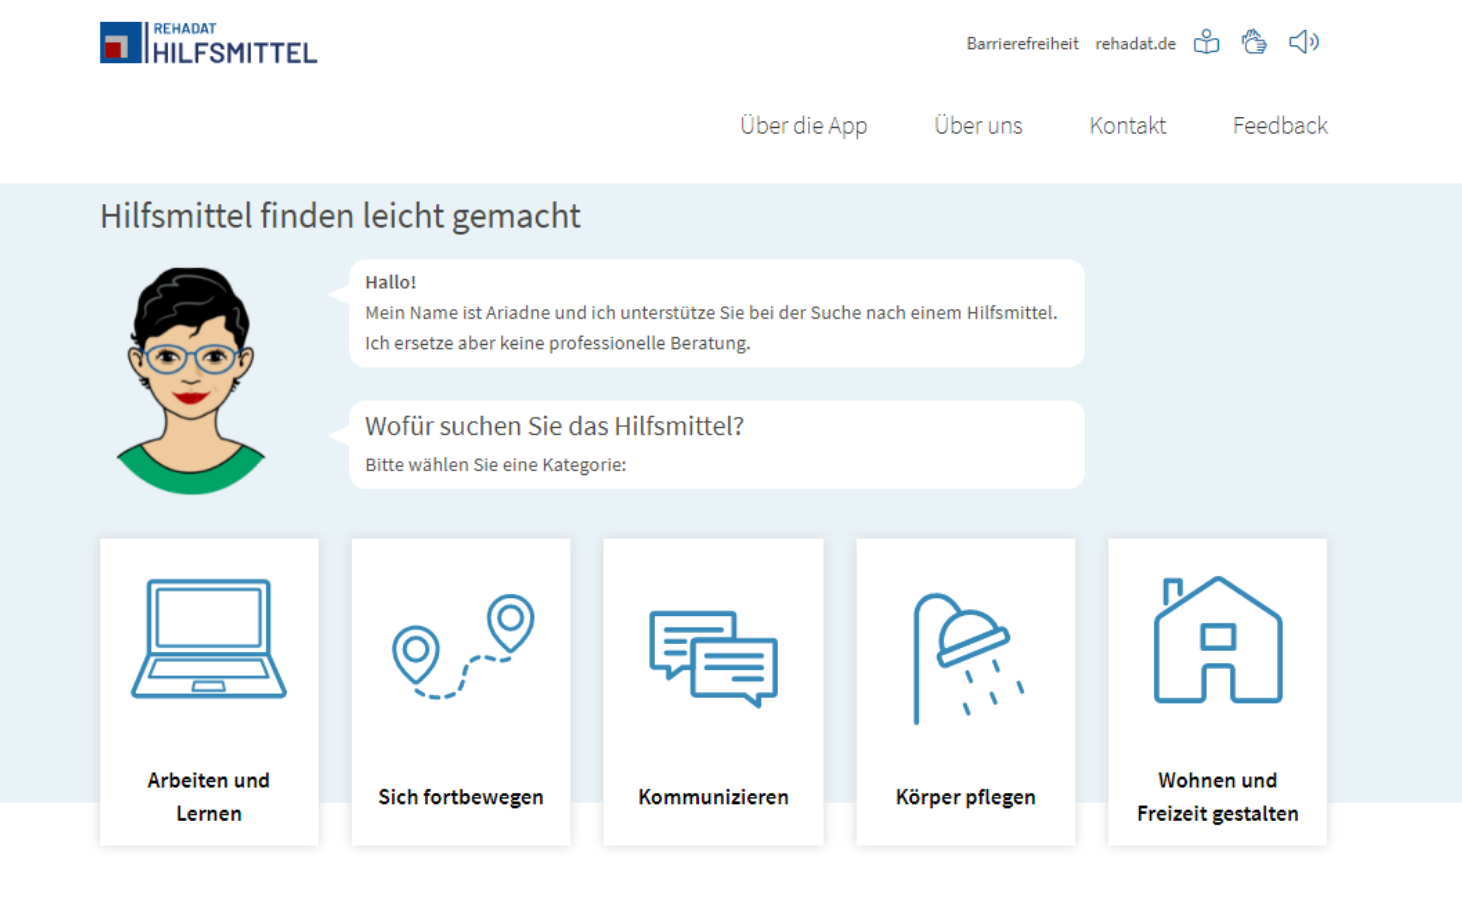The height and width of the screenshot is (900, 1462).
Task: Open the Feedback menu item
Action: pyautogui.click(x=1279, y=126)
